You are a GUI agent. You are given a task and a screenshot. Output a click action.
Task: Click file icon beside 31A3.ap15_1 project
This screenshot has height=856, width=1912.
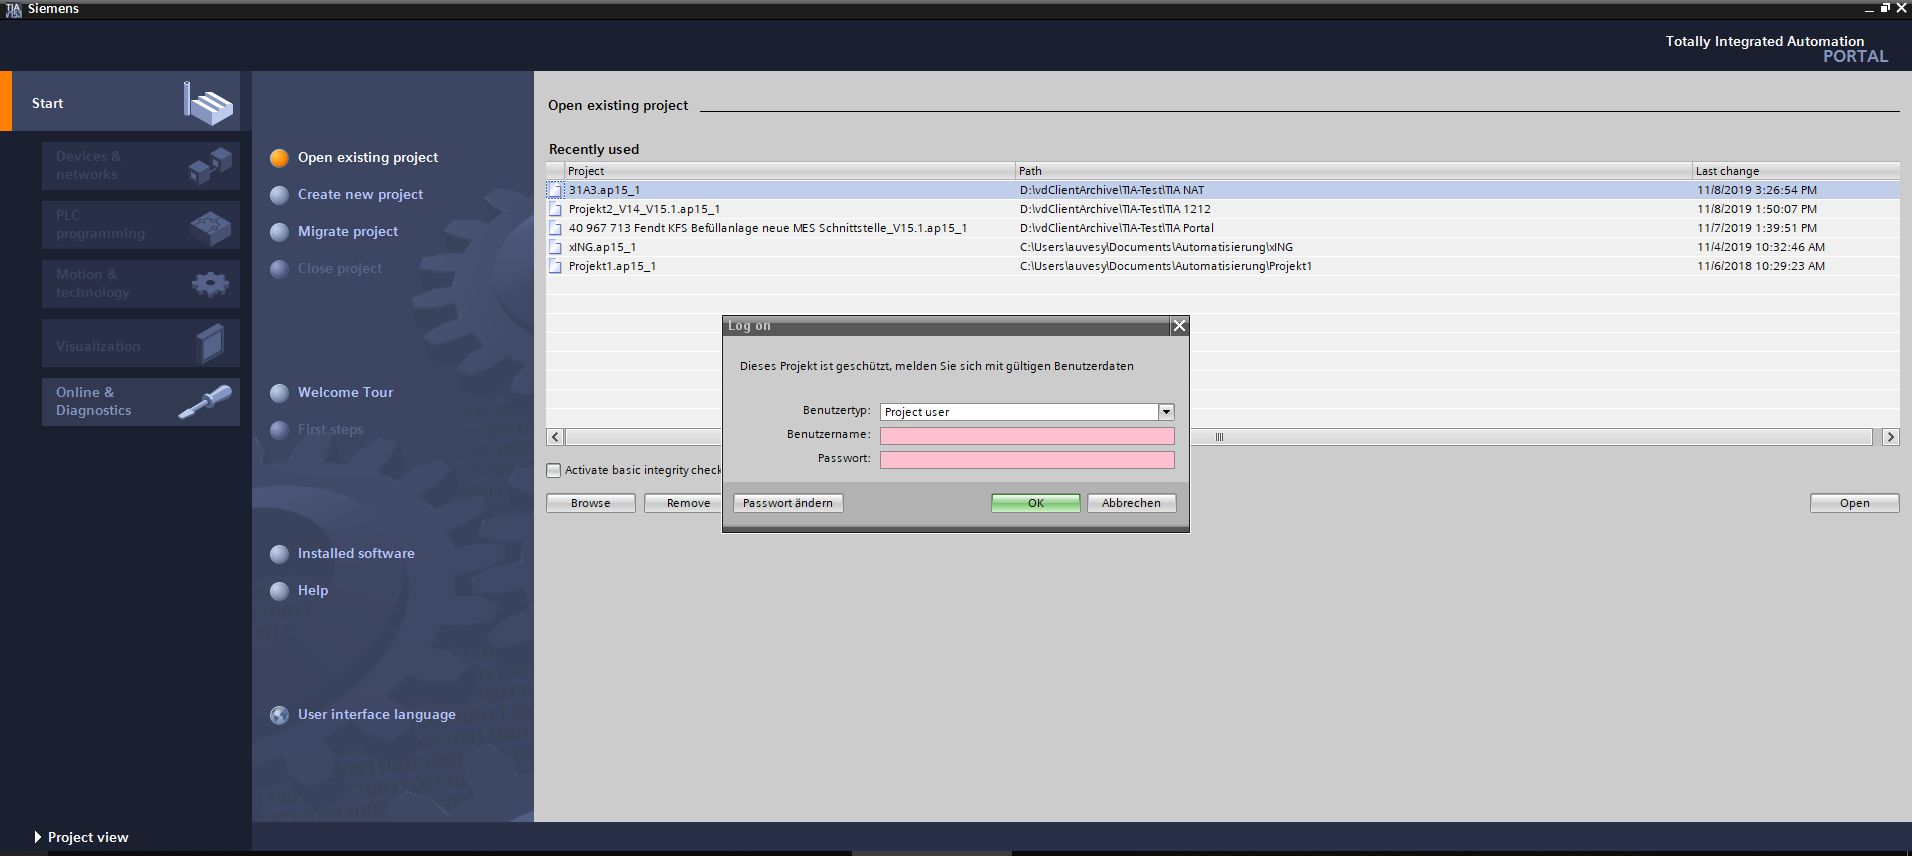pyautogui.click(x=555, y=190)
